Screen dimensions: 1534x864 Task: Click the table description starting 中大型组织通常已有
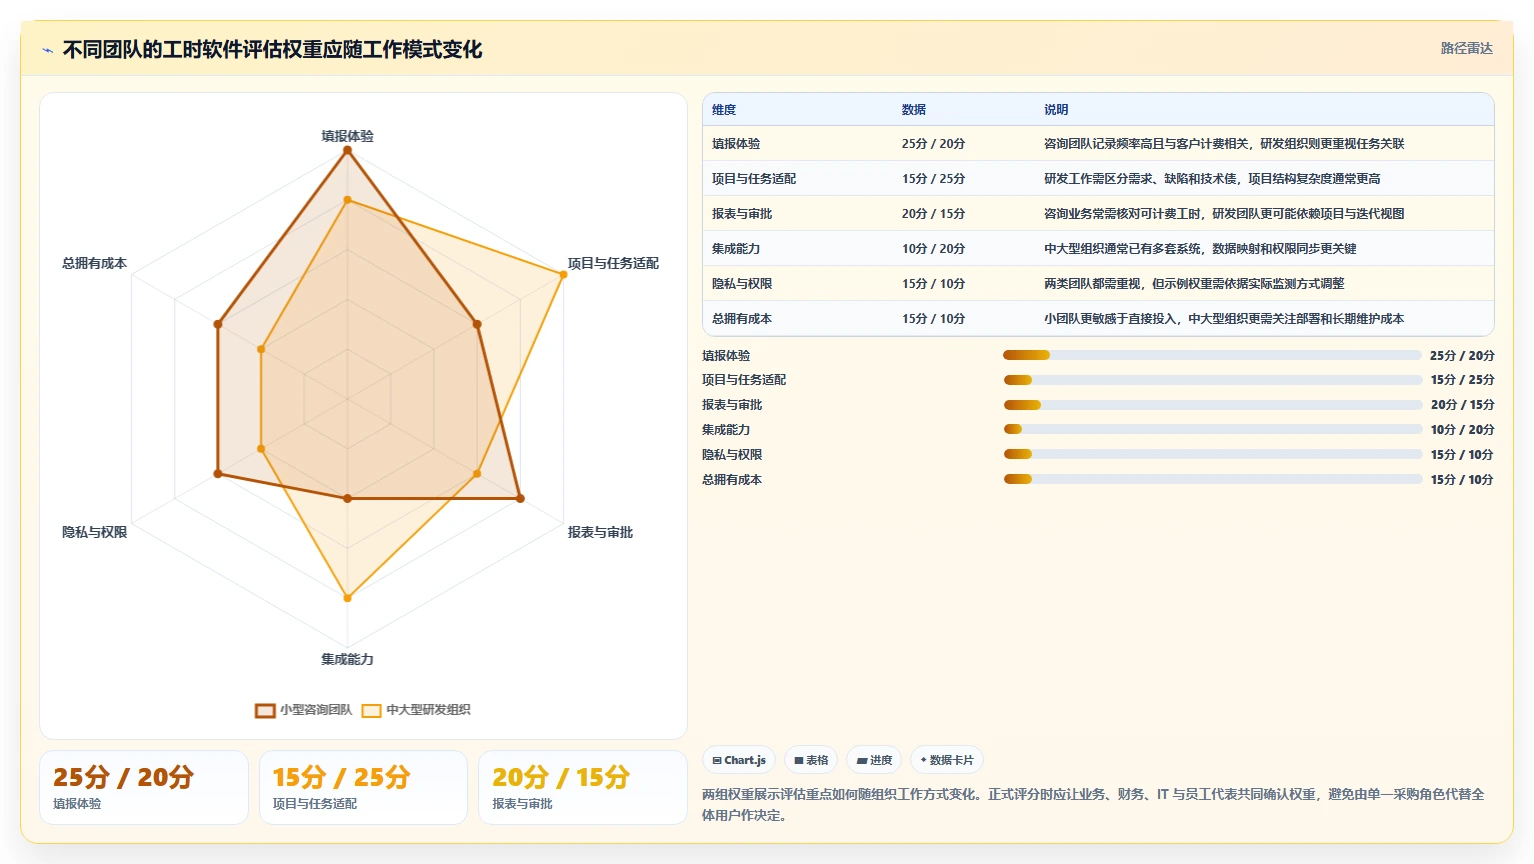coord(1200,249)
